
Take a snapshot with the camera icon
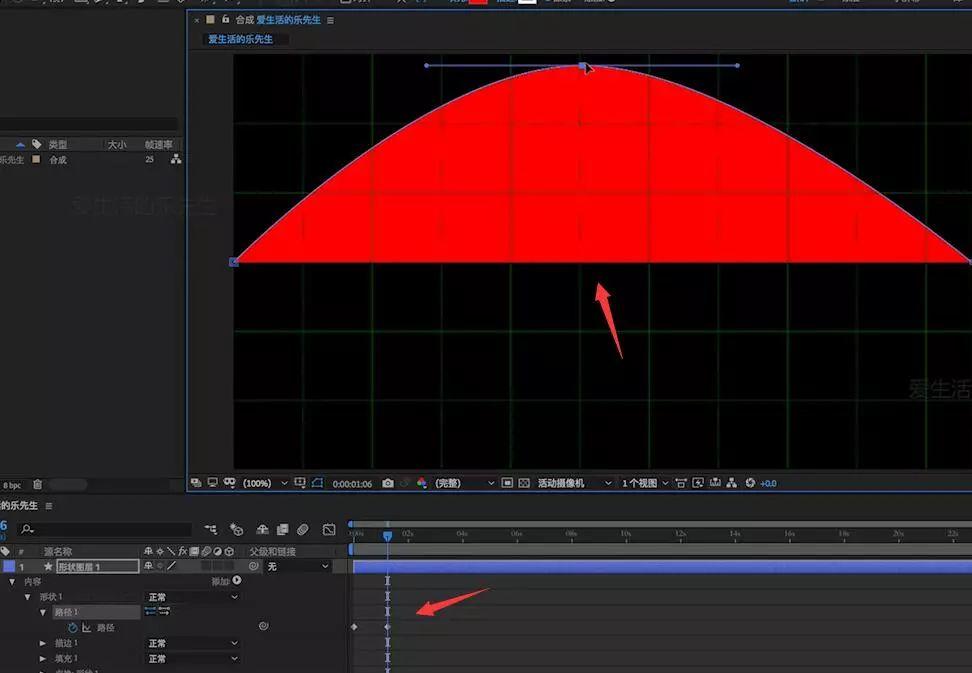click(388, 483)
